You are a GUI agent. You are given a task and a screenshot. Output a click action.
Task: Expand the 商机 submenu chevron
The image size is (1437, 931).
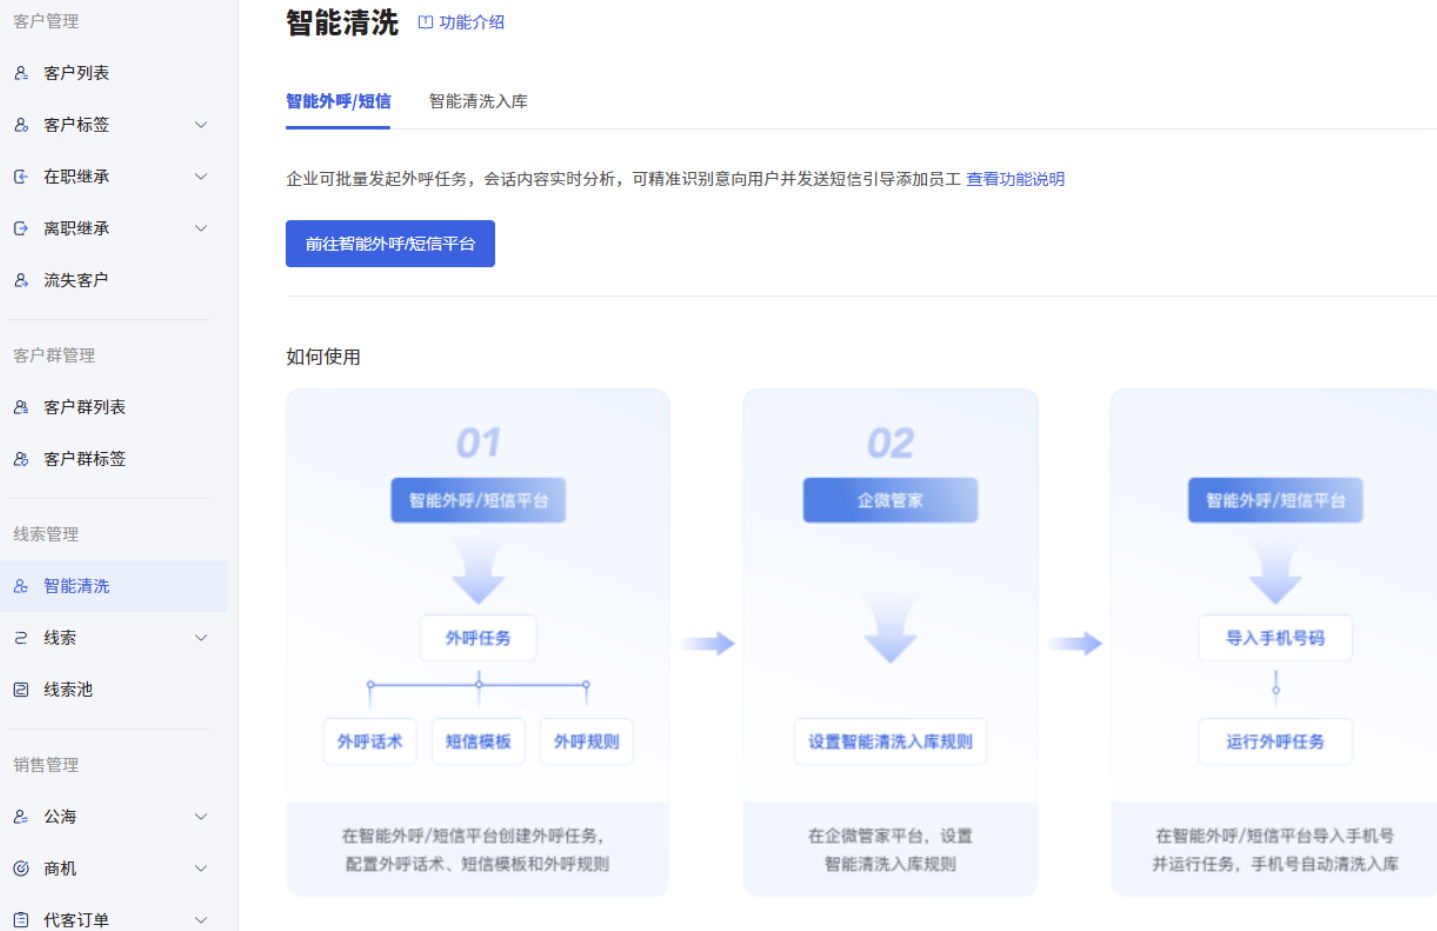[201, 869]
